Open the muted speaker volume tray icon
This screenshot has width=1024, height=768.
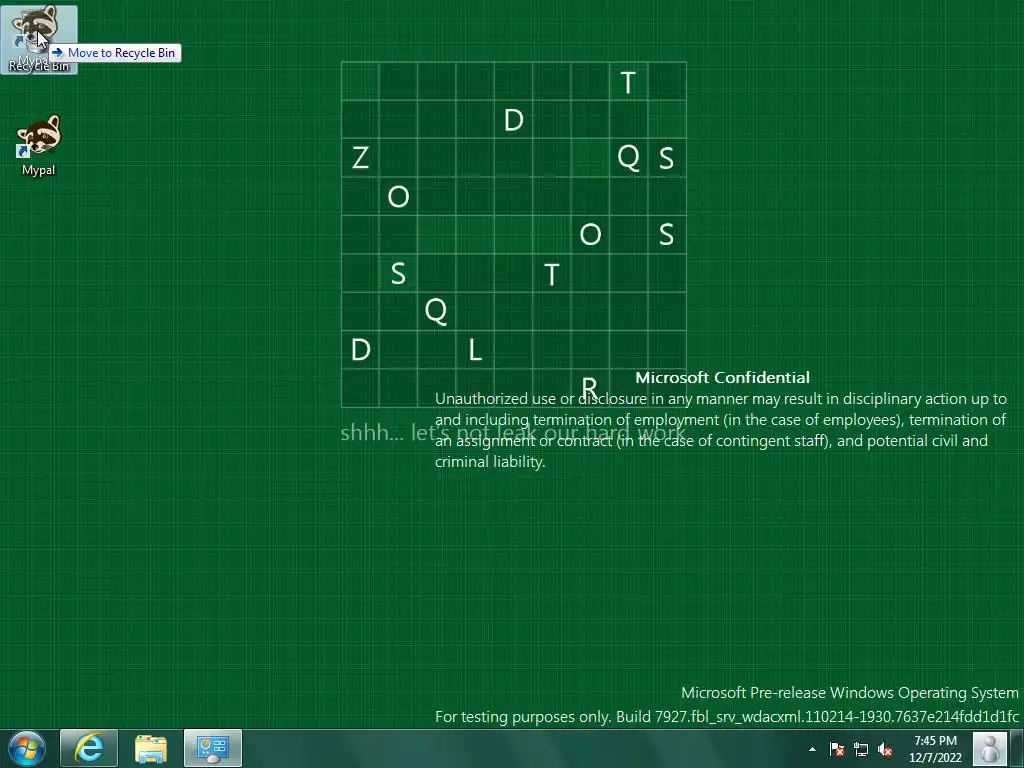click(885, 749)
